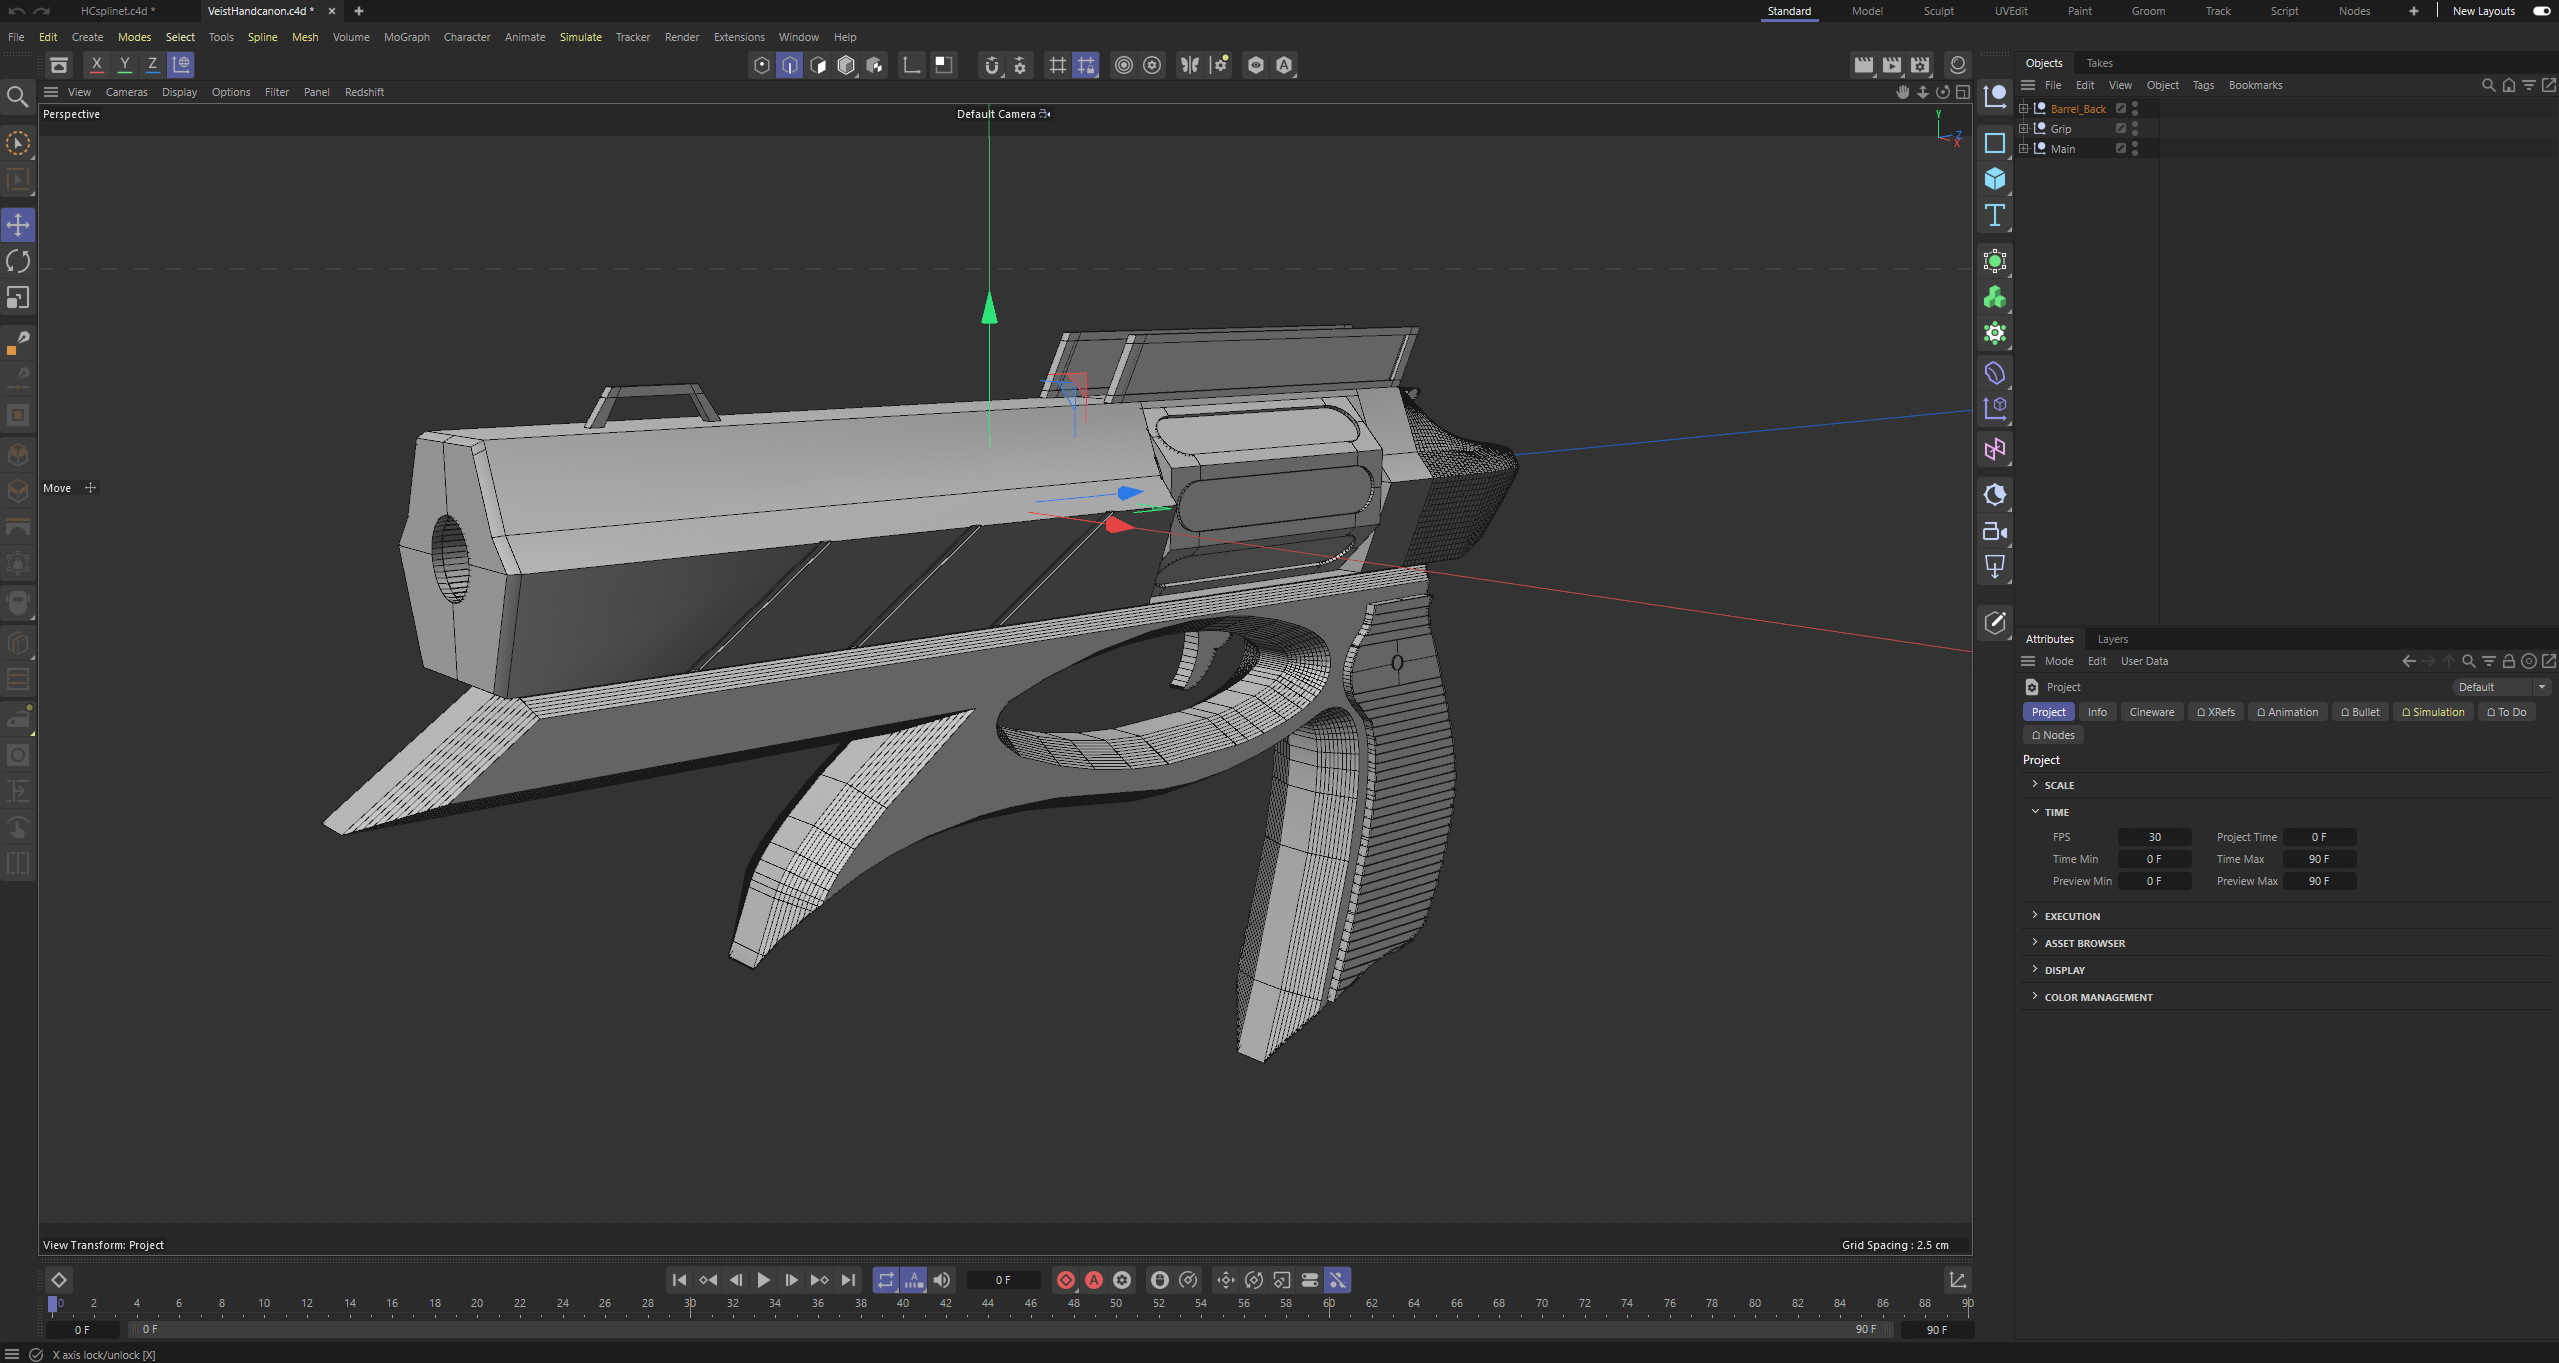Click the Cube primitive icon

click(x=1994, y=179)
